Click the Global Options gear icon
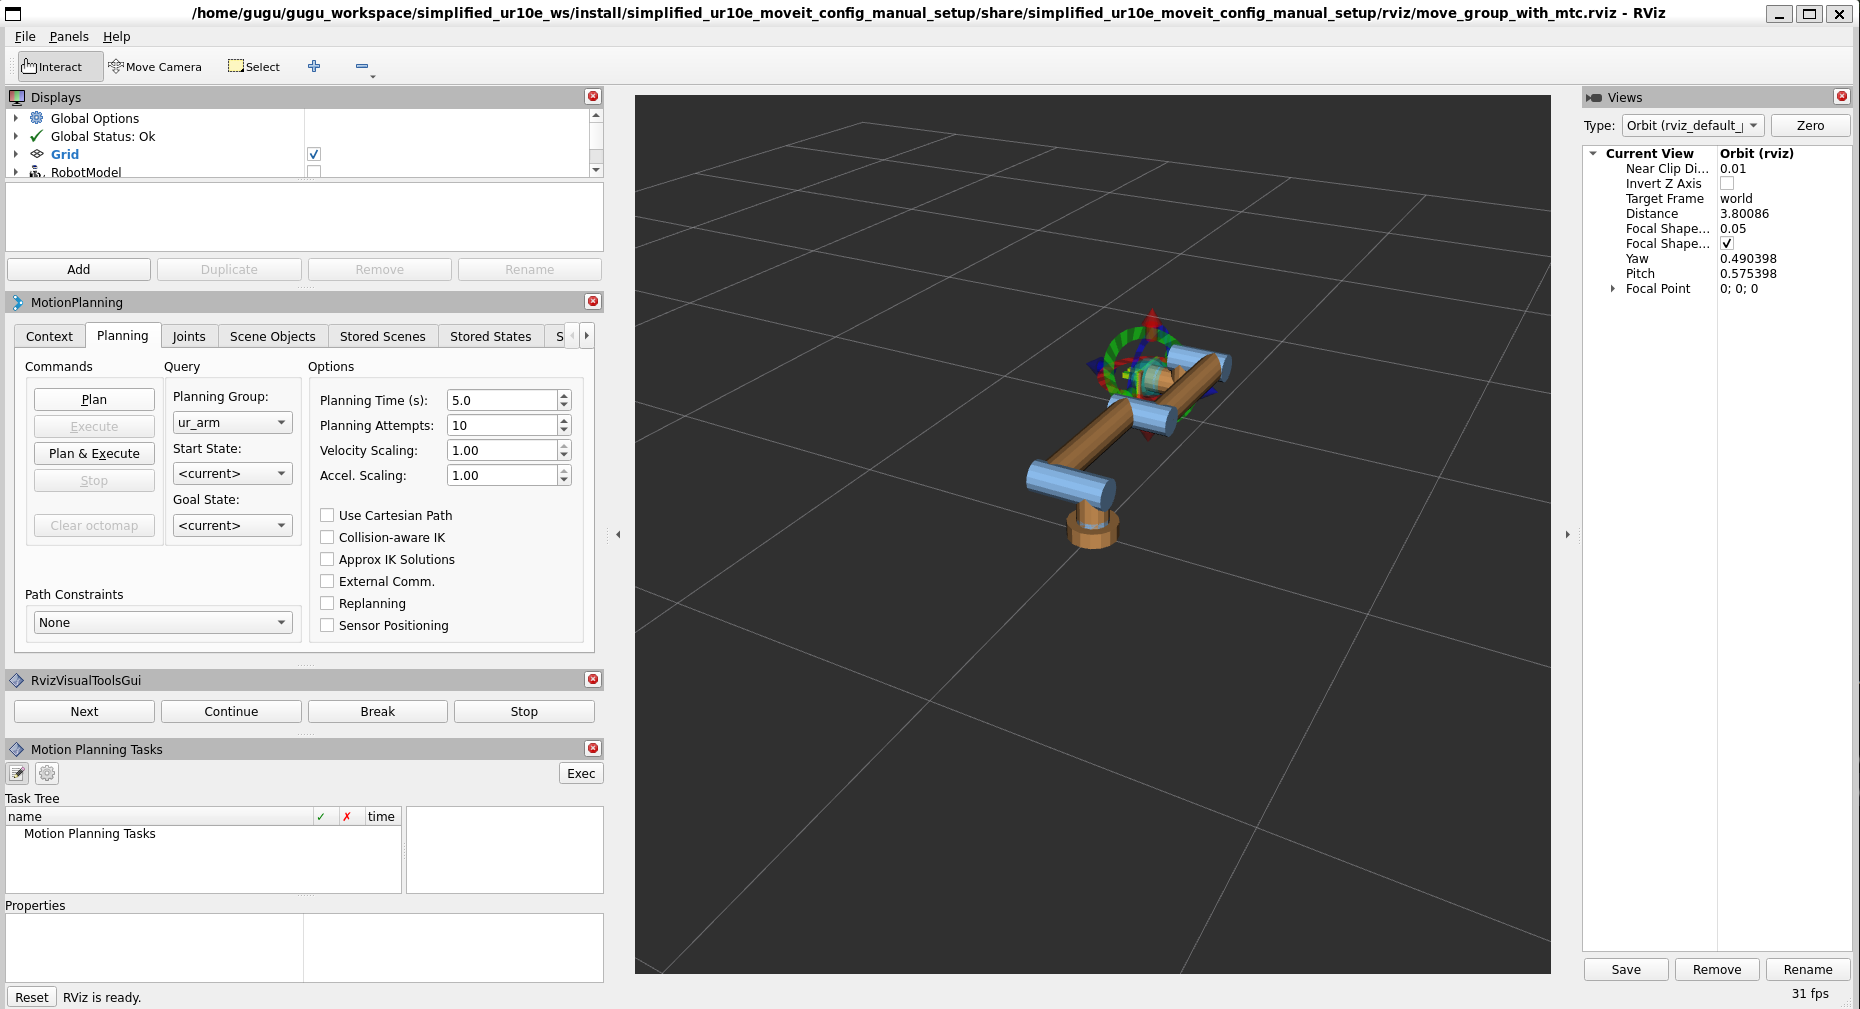The height and width of the screenshot is (1009, 1860). coord(37,118)
